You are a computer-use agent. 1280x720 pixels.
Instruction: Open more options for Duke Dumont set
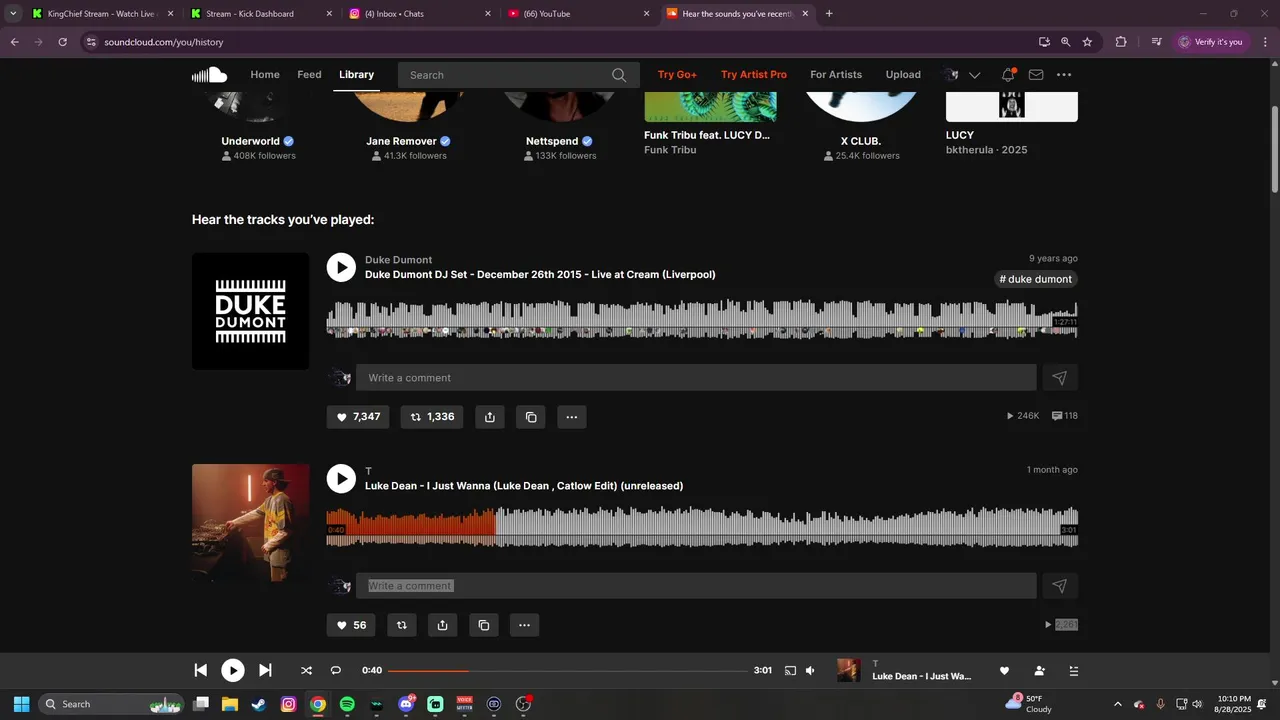click(x=572, y=417)
